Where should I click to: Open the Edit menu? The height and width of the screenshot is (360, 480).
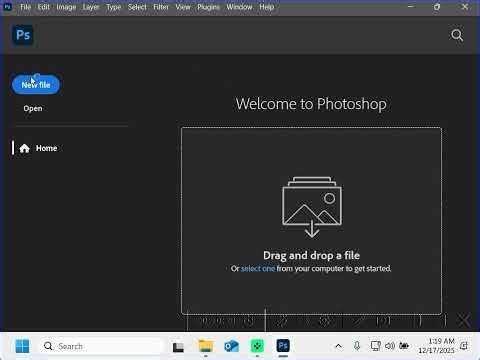(x=43, y=7)
